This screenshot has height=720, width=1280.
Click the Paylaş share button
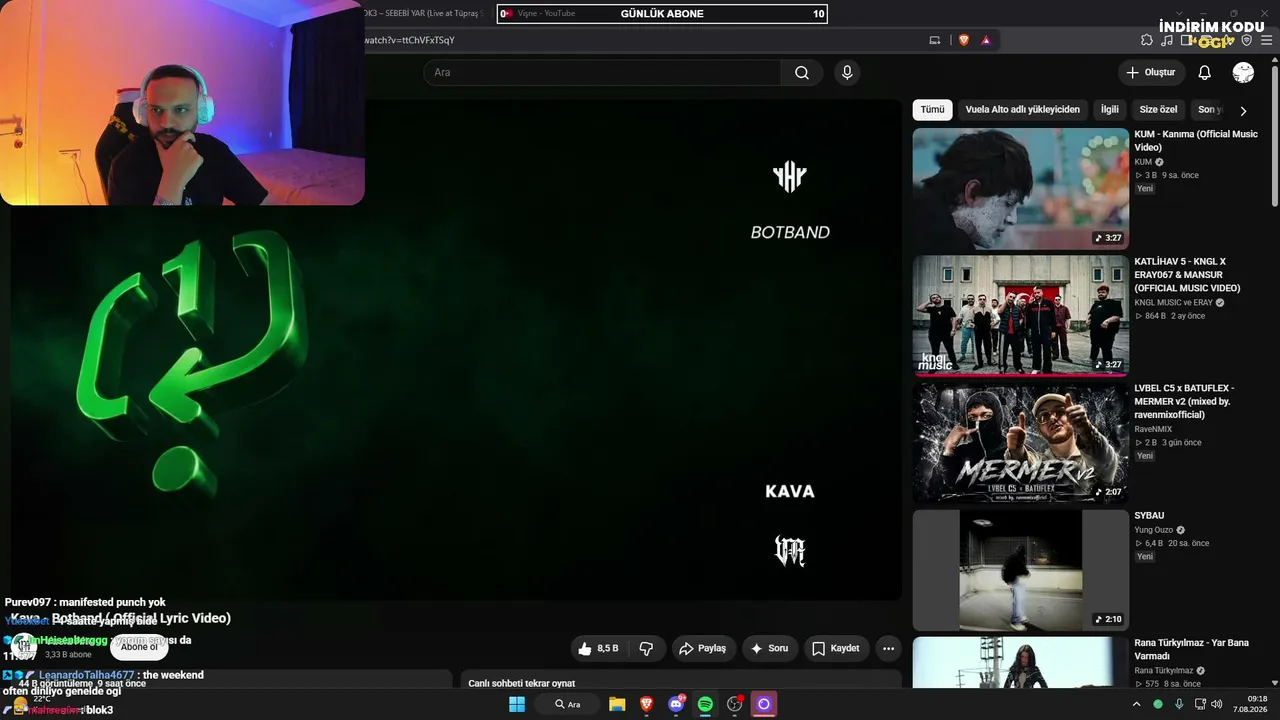click(702, 649)
